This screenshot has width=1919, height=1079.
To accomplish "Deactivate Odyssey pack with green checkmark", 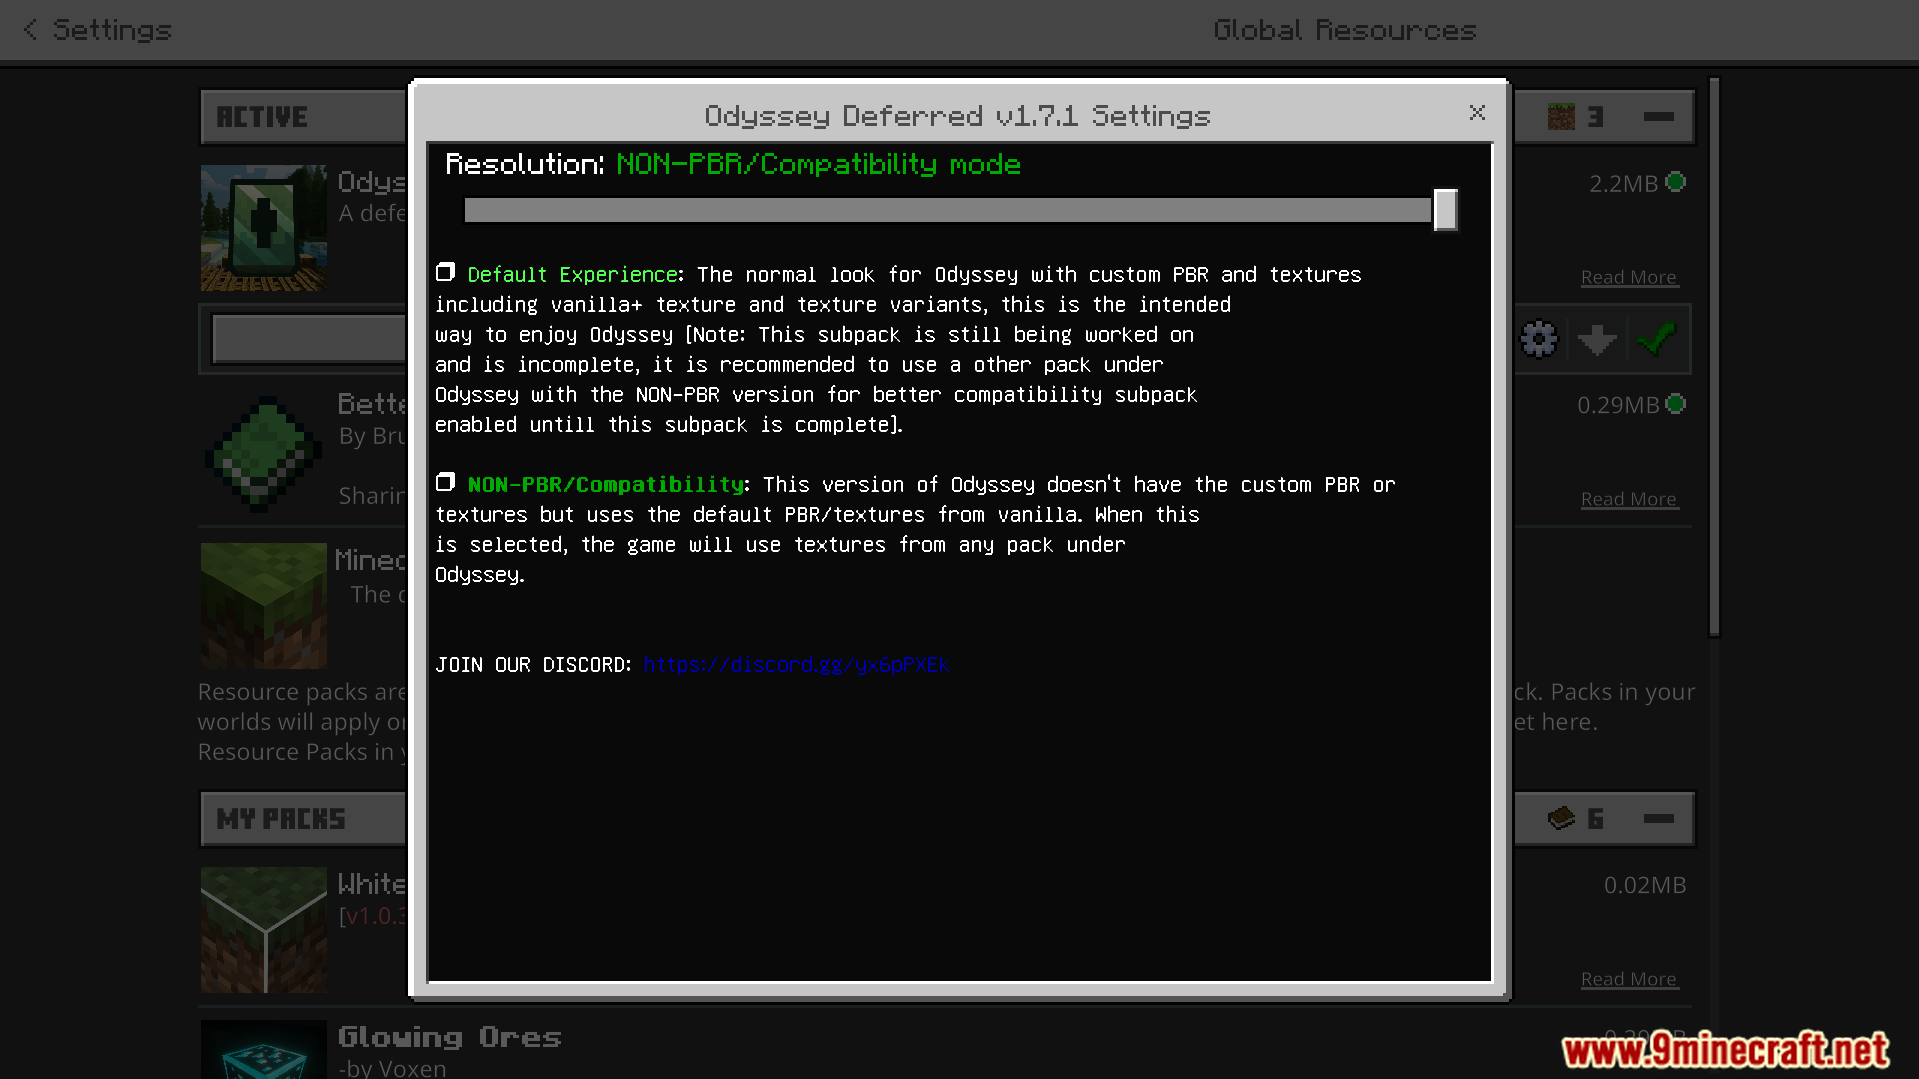I will pos(1656,339).
